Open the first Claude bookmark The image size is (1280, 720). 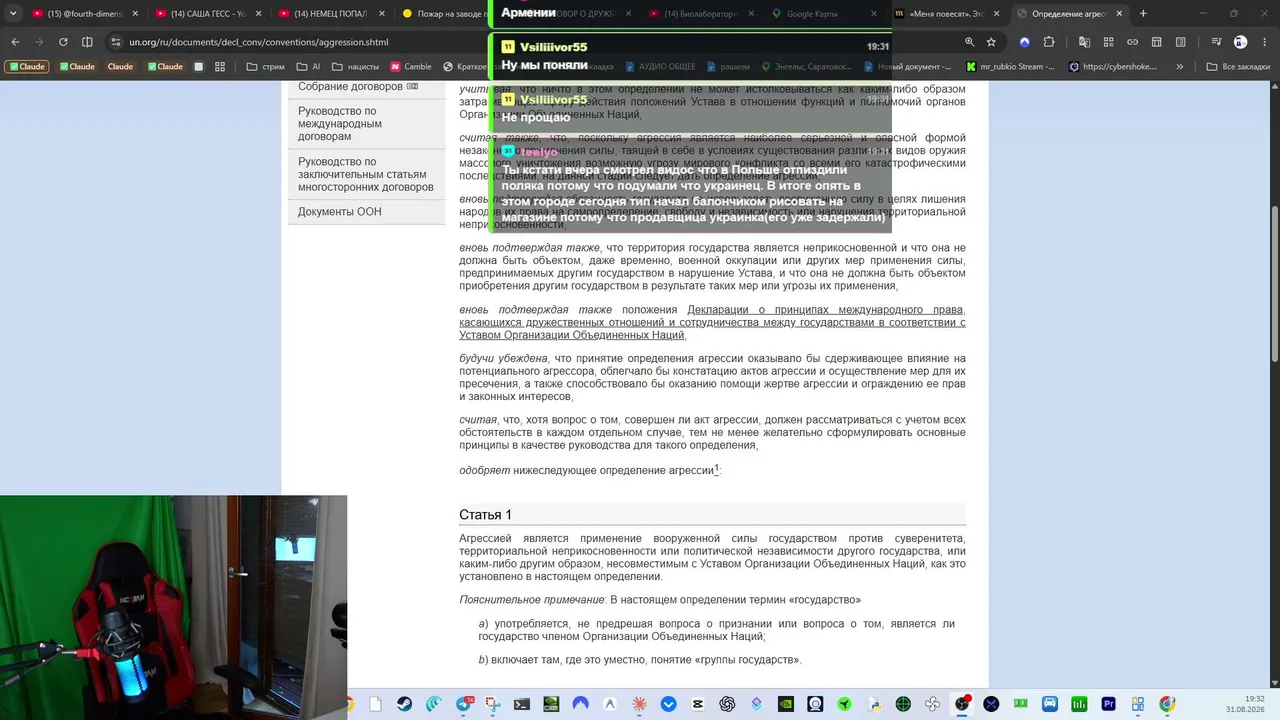27,67
